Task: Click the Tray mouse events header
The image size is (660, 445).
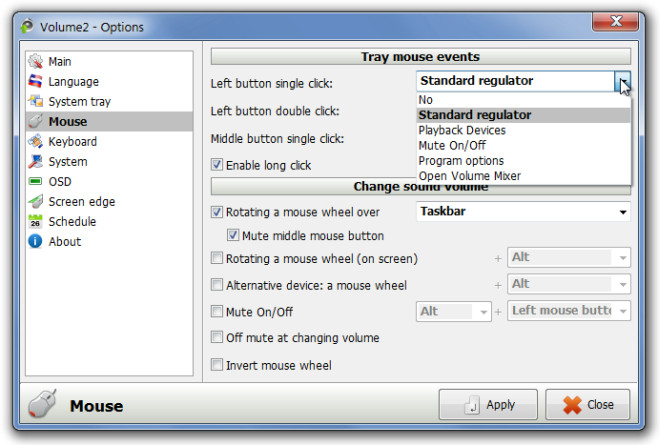Action: click(x=420, y=57)
